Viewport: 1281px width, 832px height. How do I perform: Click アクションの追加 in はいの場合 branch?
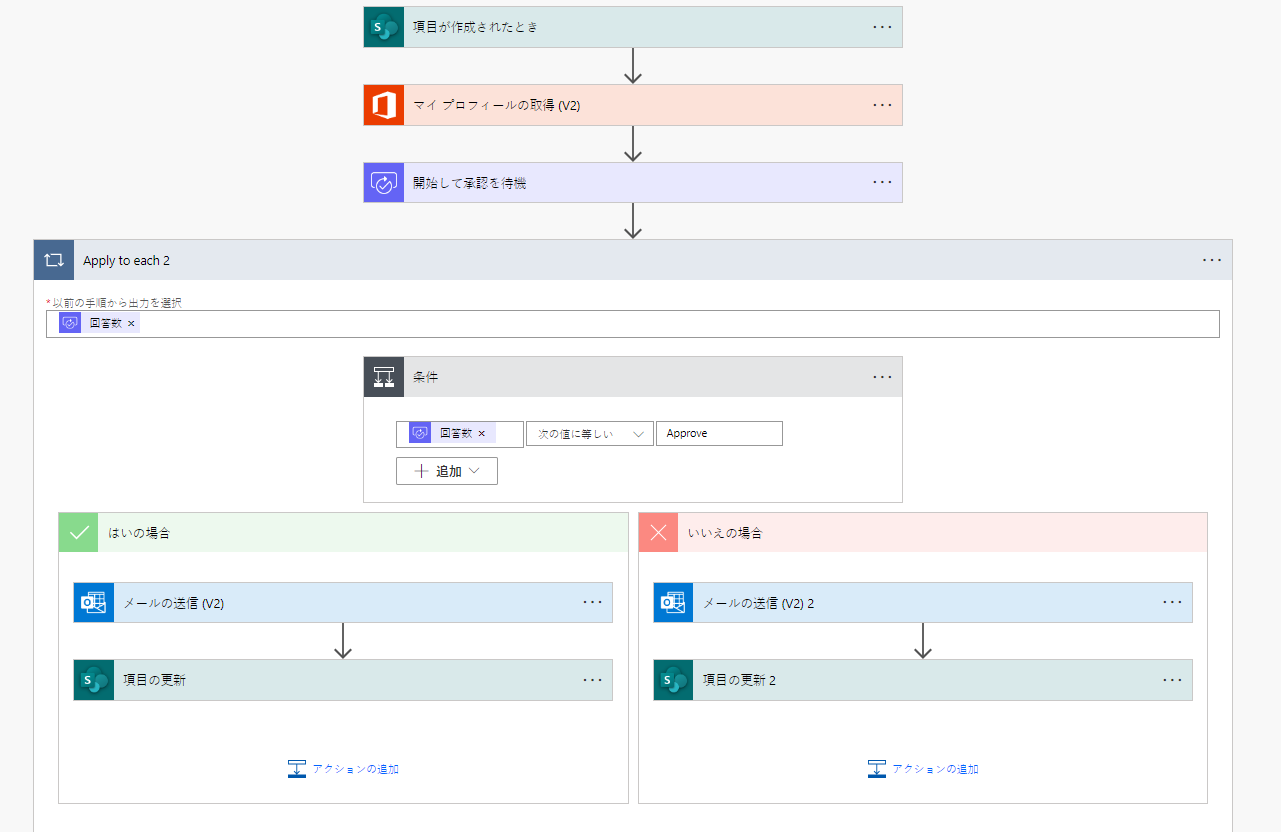343,769
